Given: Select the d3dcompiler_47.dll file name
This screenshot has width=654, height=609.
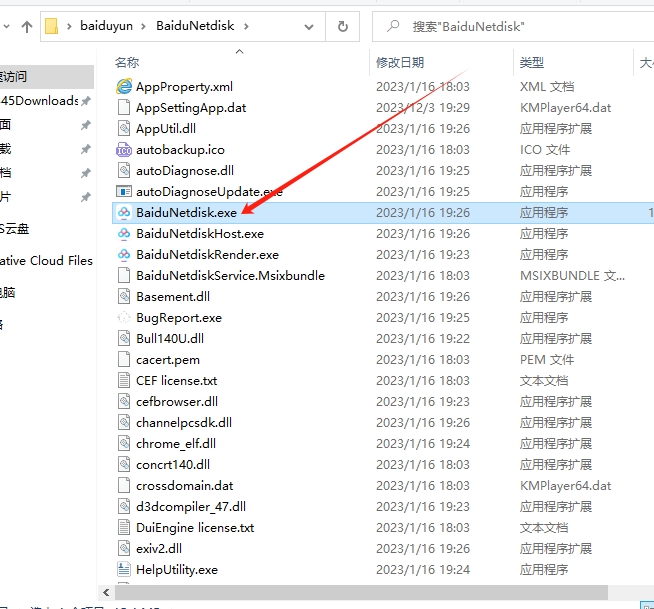Looking at the screenshot, I should 191,506.
